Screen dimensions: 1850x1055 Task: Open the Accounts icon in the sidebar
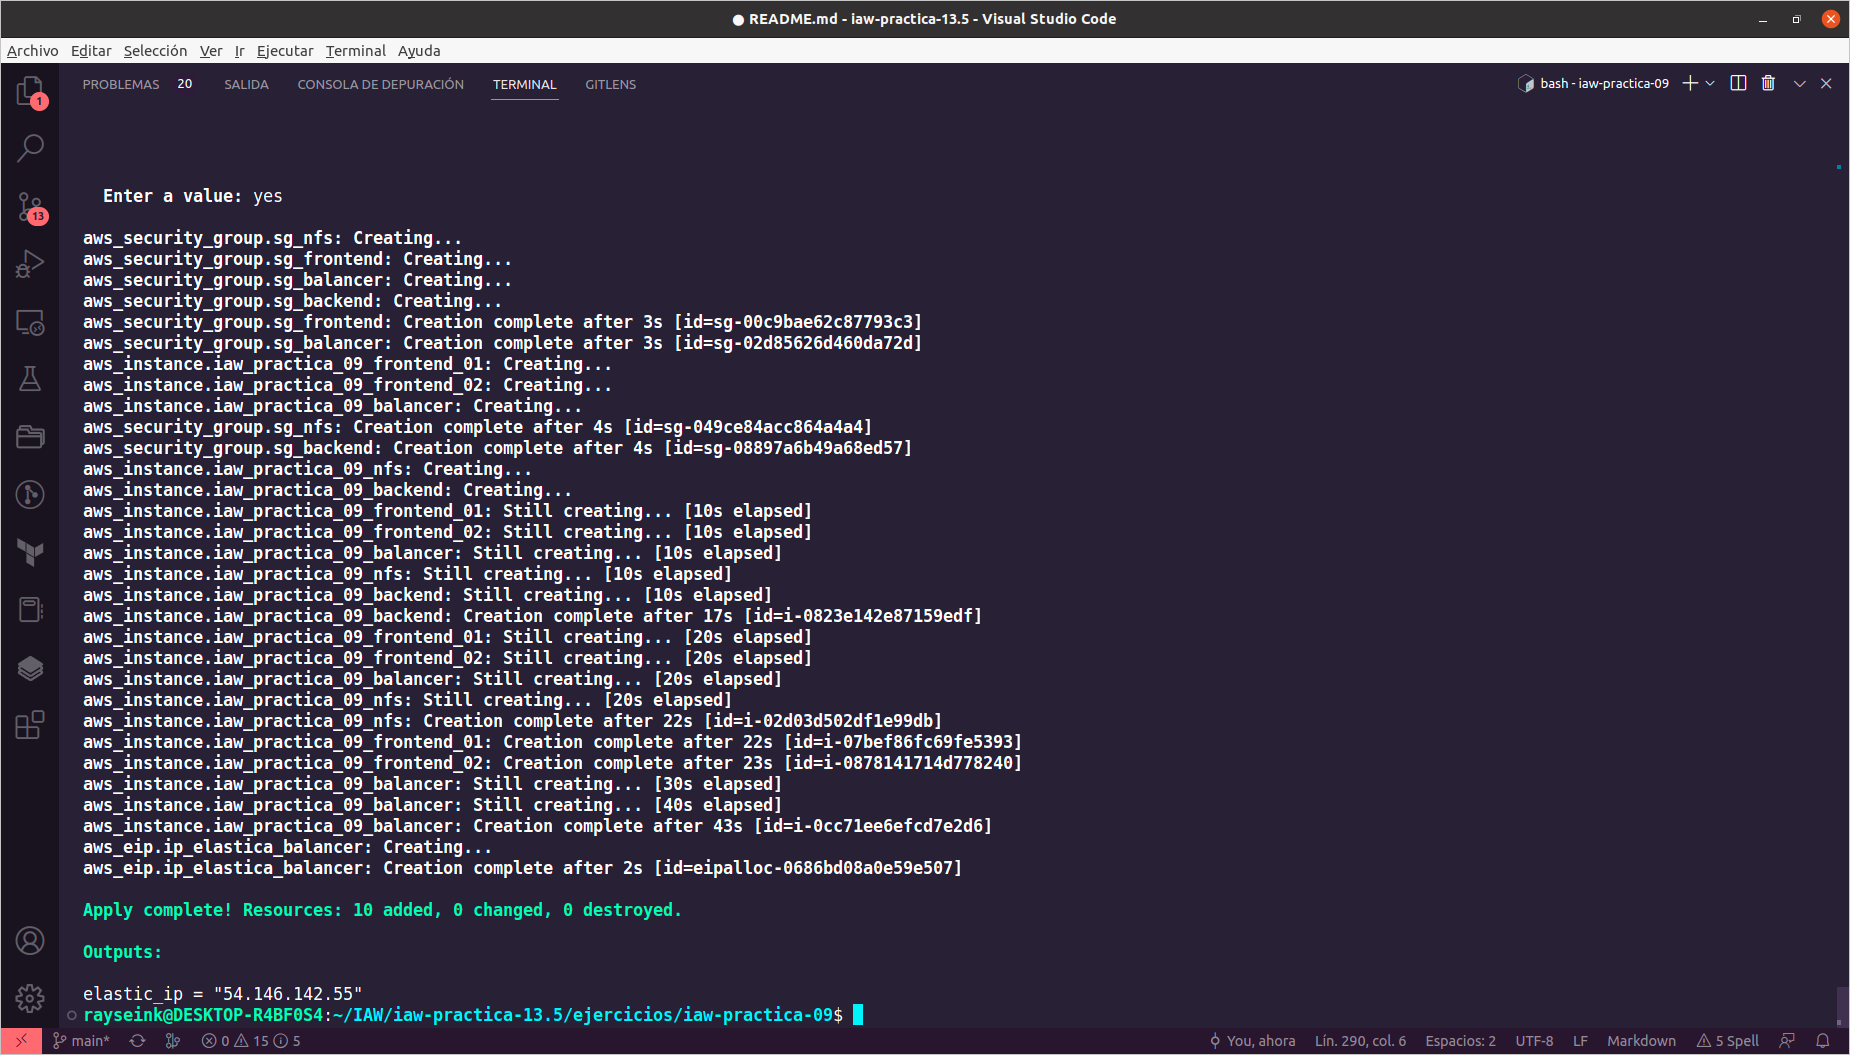click(30, 940)
